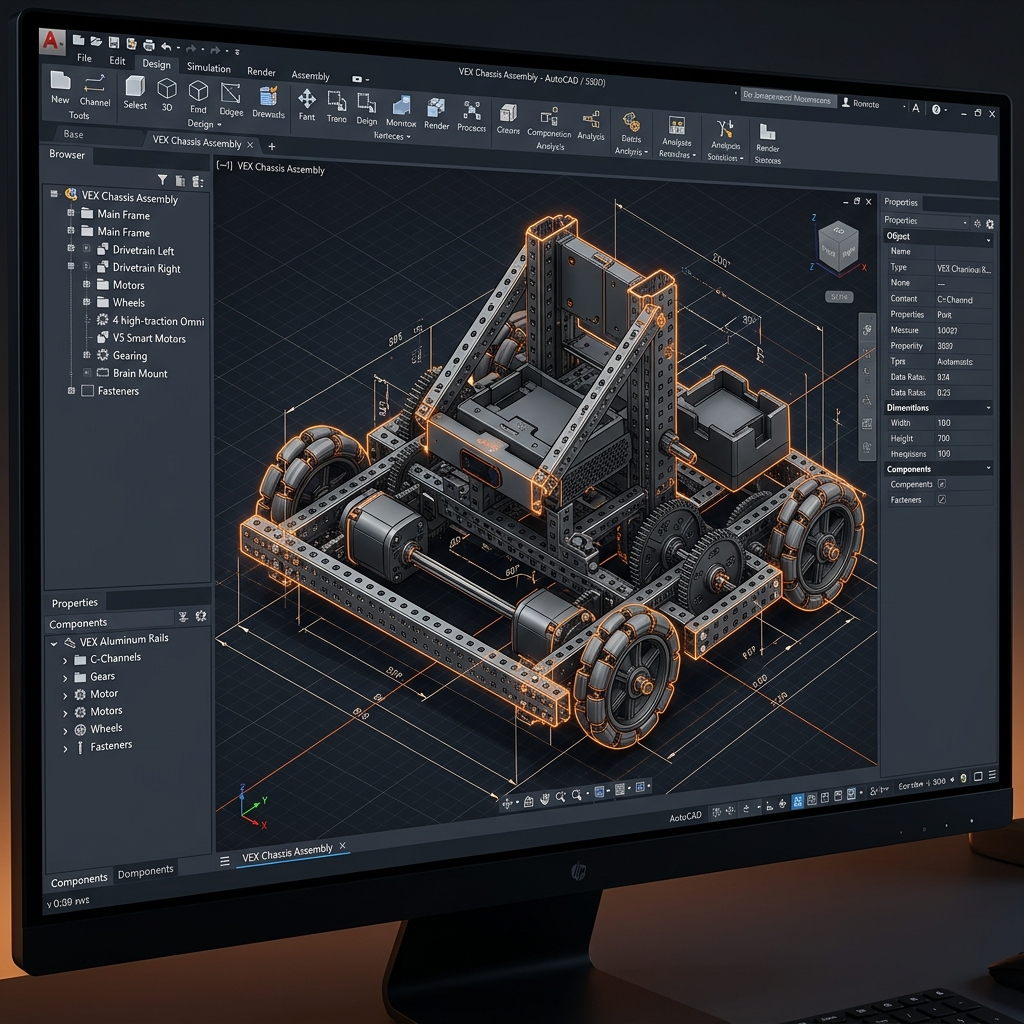
Task: Activate the 3D wireframe cube tool
Action: click(x=167, y=88)
